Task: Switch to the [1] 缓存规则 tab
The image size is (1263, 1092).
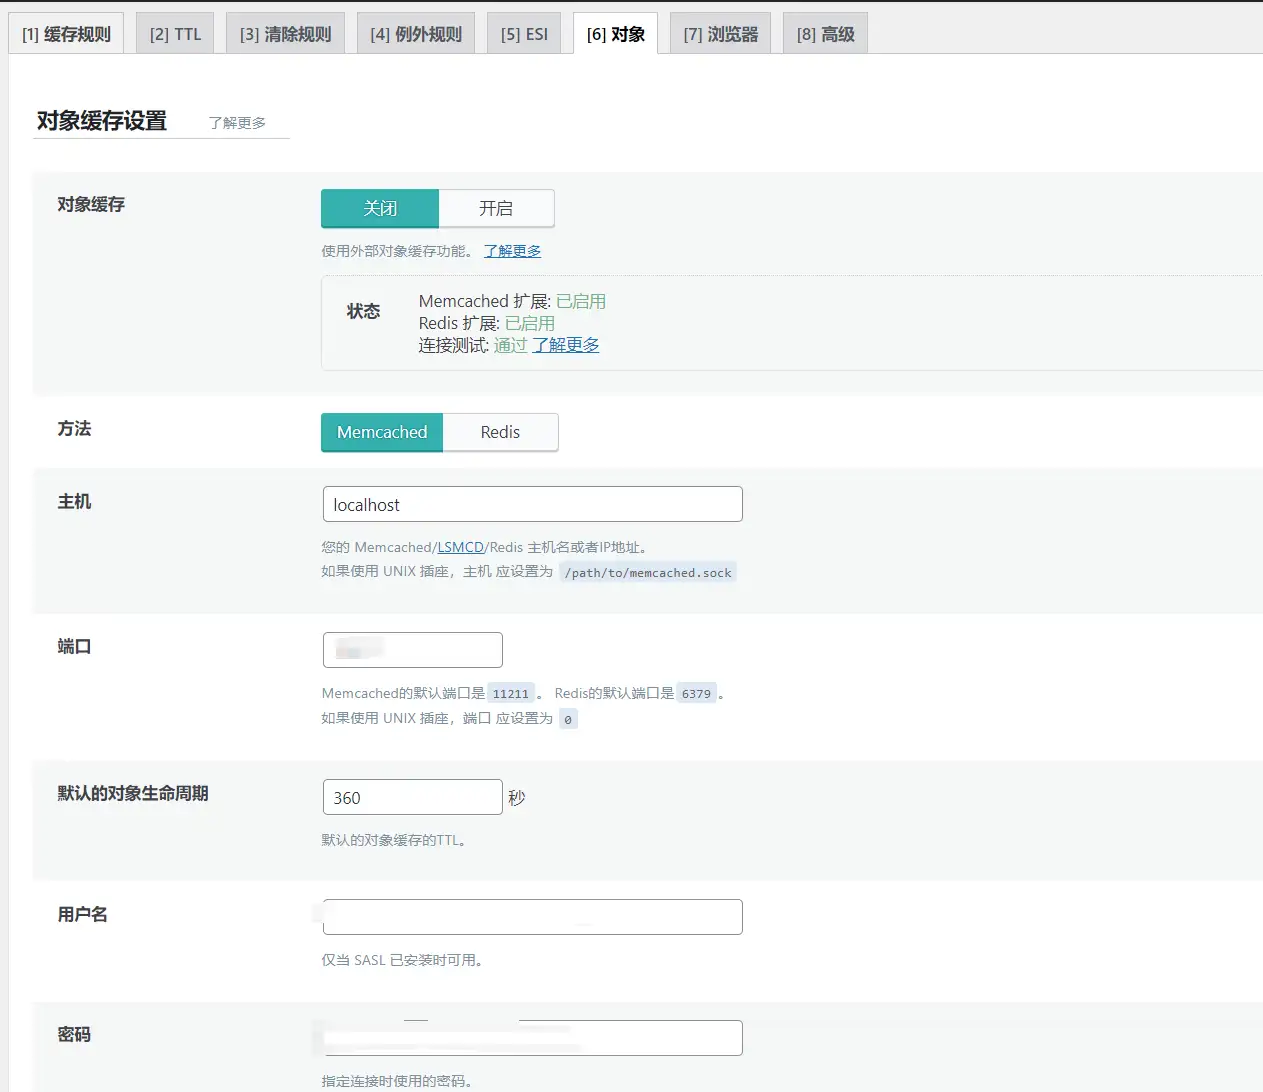Action: click(66, 34)
